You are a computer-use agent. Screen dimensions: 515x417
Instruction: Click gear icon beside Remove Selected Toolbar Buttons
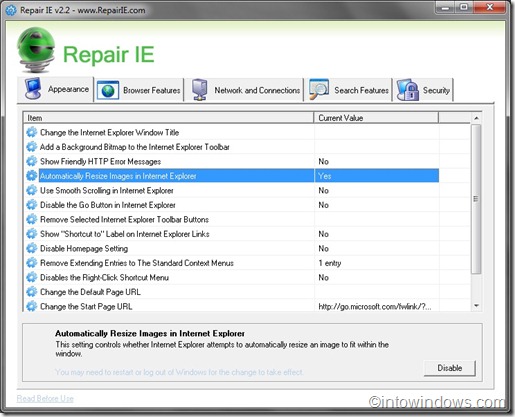tap(32, 219)
